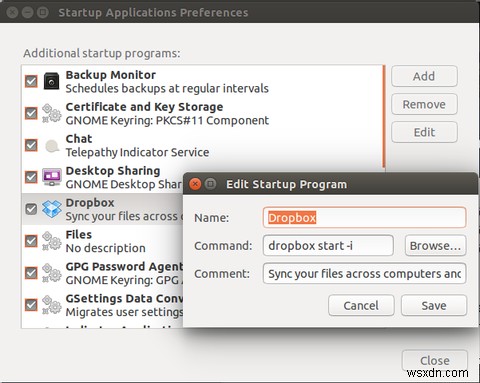This screenshot has height=383, width=480.
Task: Select the Files entry title
Action: click(x=79, y=235)
